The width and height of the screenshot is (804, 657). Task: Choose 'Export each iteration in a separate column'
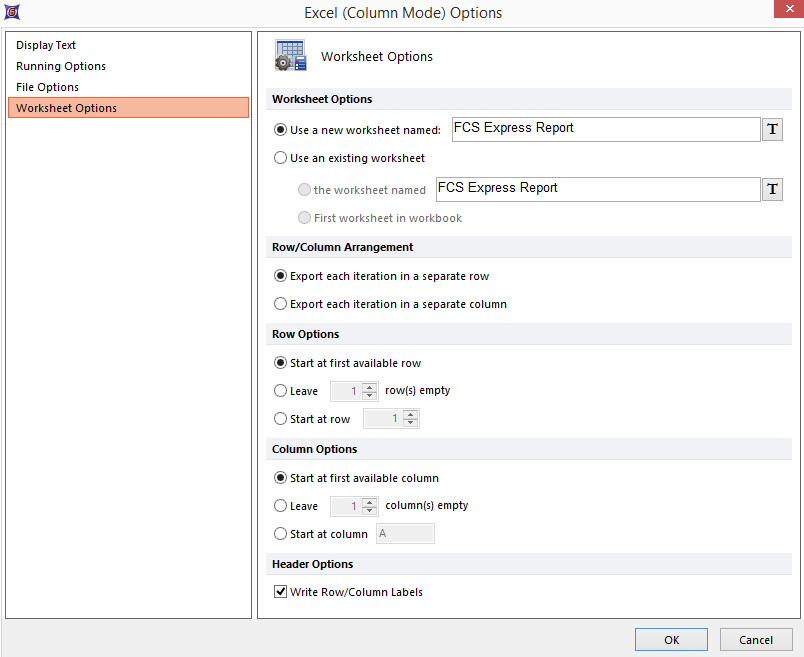point(281,304)
